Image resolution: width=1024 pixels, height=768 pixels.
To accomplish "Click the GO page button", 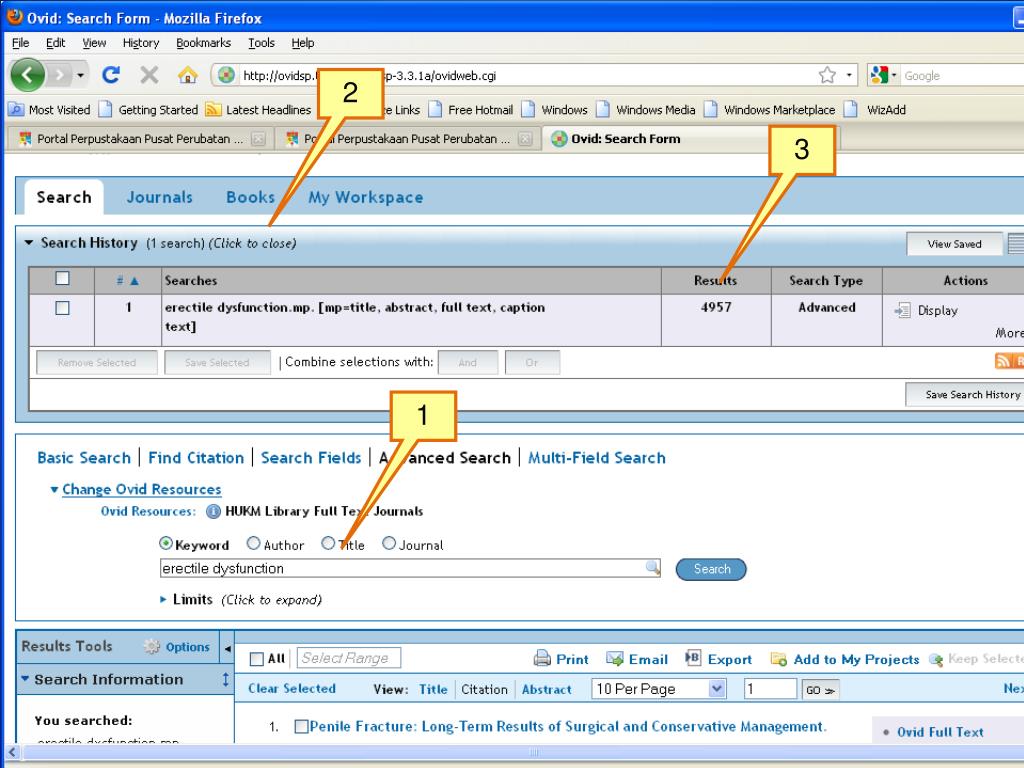I will click(x=820, y=690).
